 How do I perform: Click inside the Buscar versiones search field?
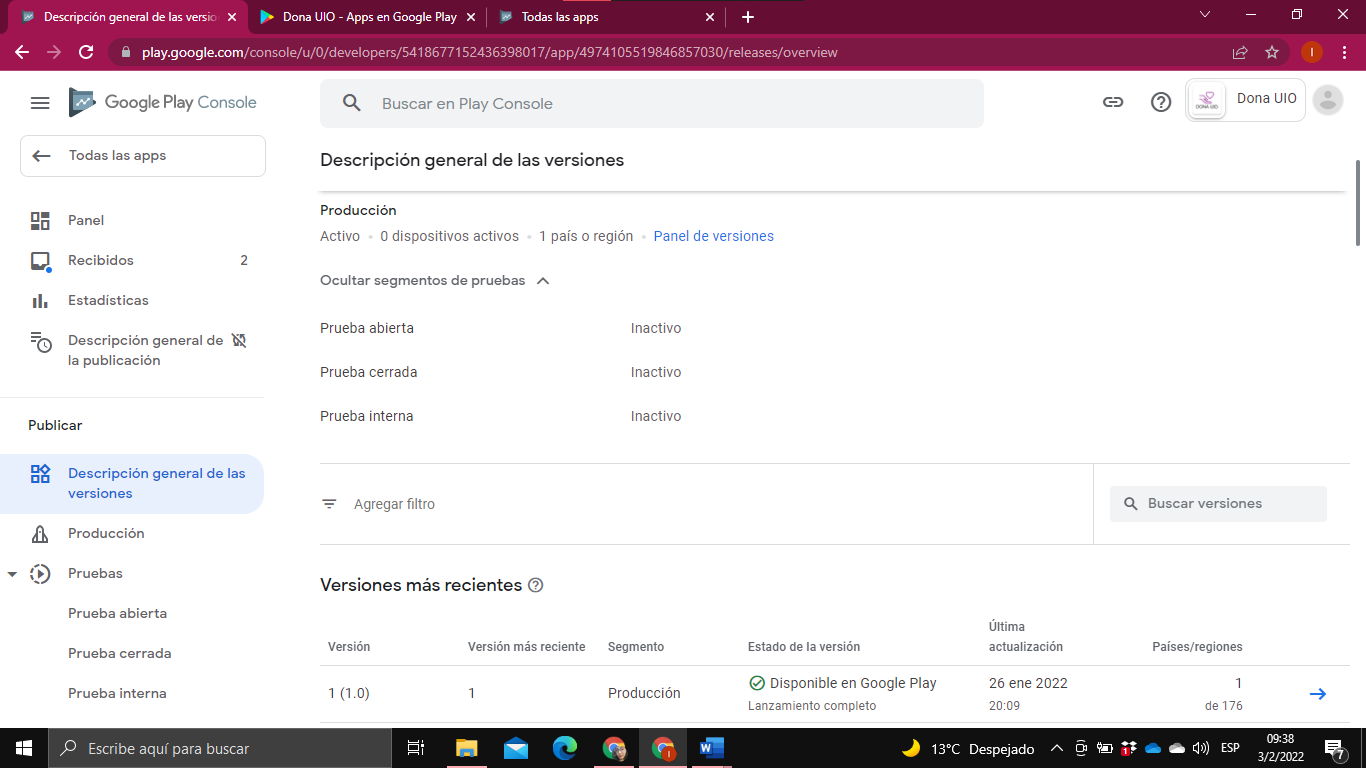[x=1218, y=503]
